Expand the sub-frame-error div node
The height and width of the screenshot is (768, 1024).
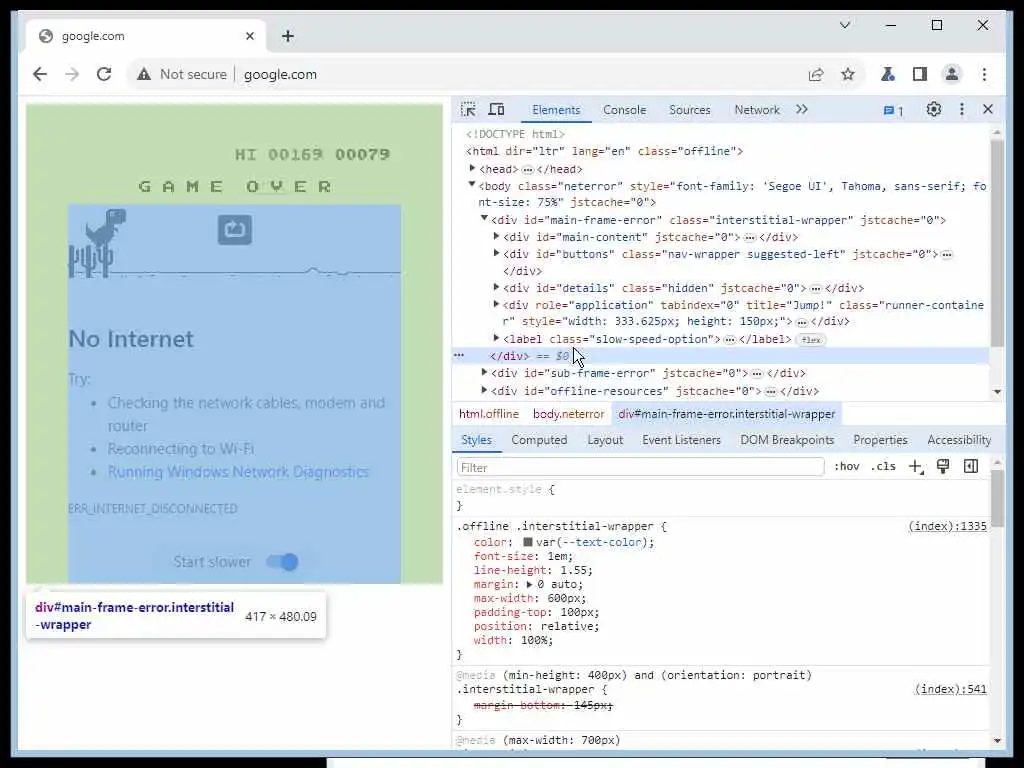(484, 372)
